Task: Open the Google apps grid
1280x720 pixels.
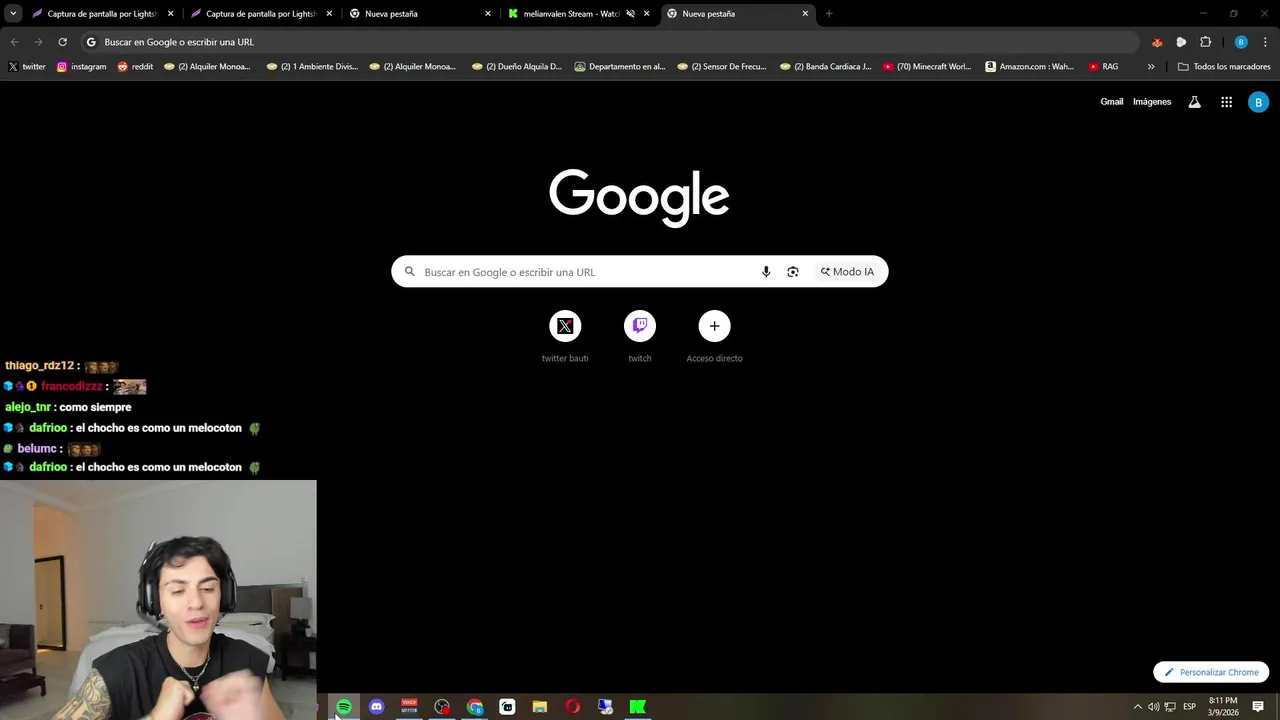Action: [1226, 102]
